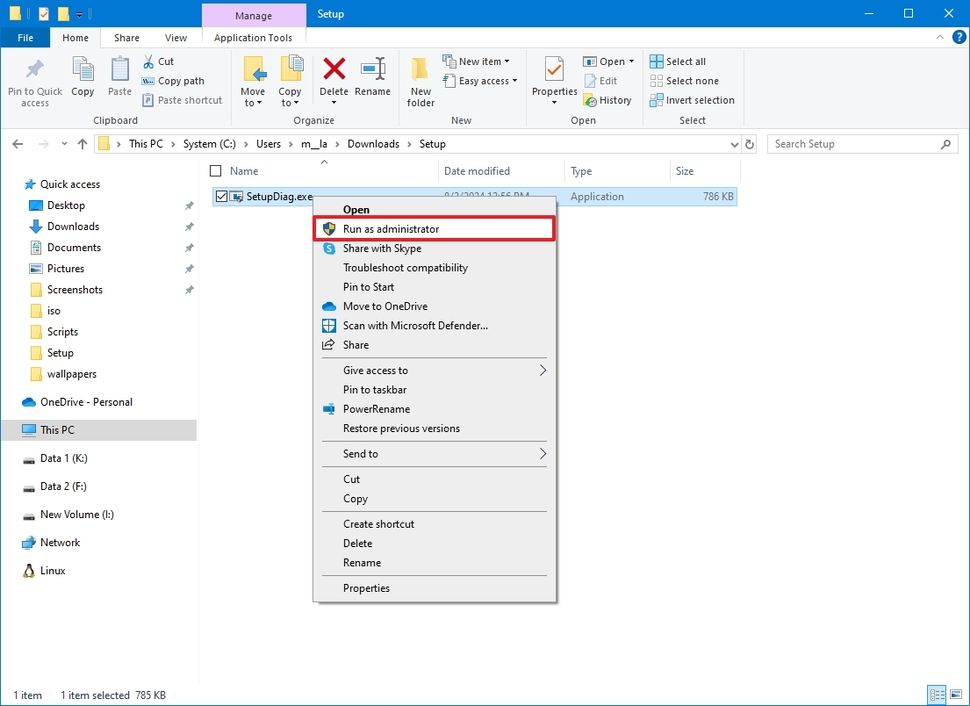
Task: Open file Properties using the ribbon icon
Action: pos(553,80)
